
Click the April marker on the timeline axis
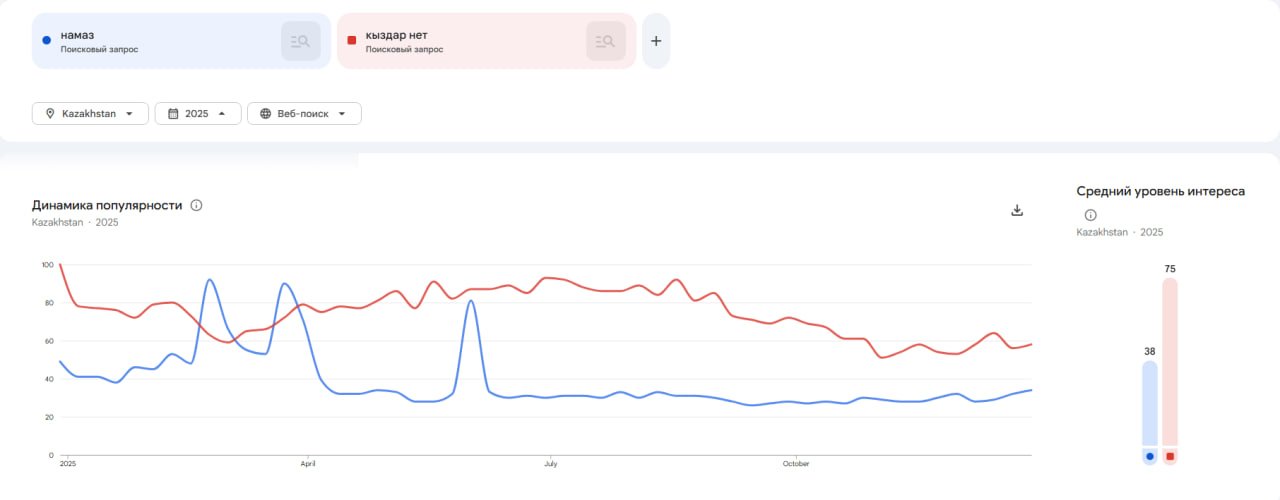308,464
